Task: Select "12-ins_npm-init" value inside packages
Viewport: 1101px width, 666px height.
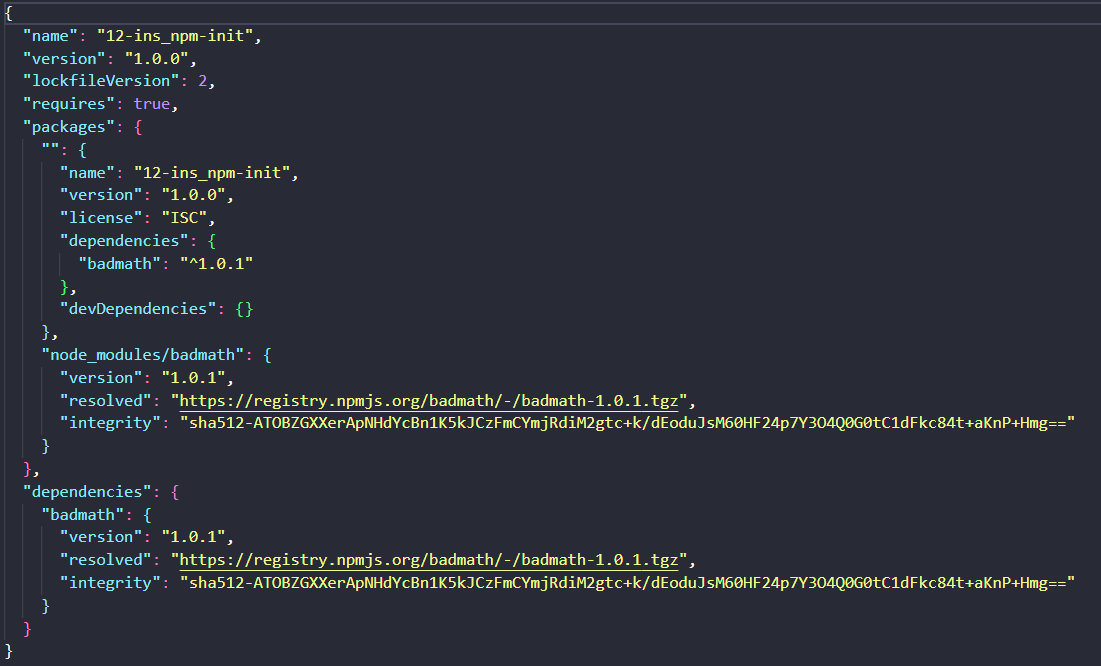Action: click(x=212, y=173)
